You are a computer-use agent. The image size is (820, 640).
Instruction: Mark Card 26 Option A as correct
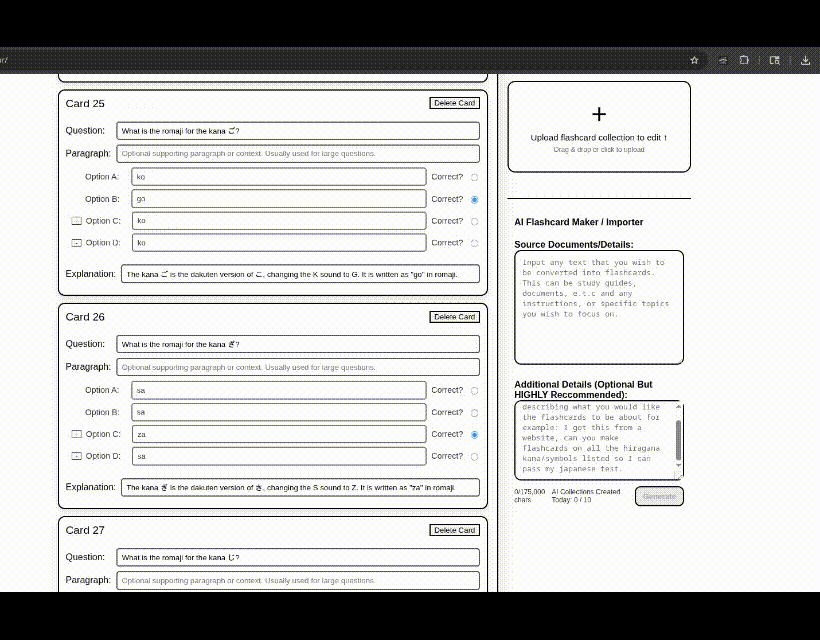click(474, 391)
